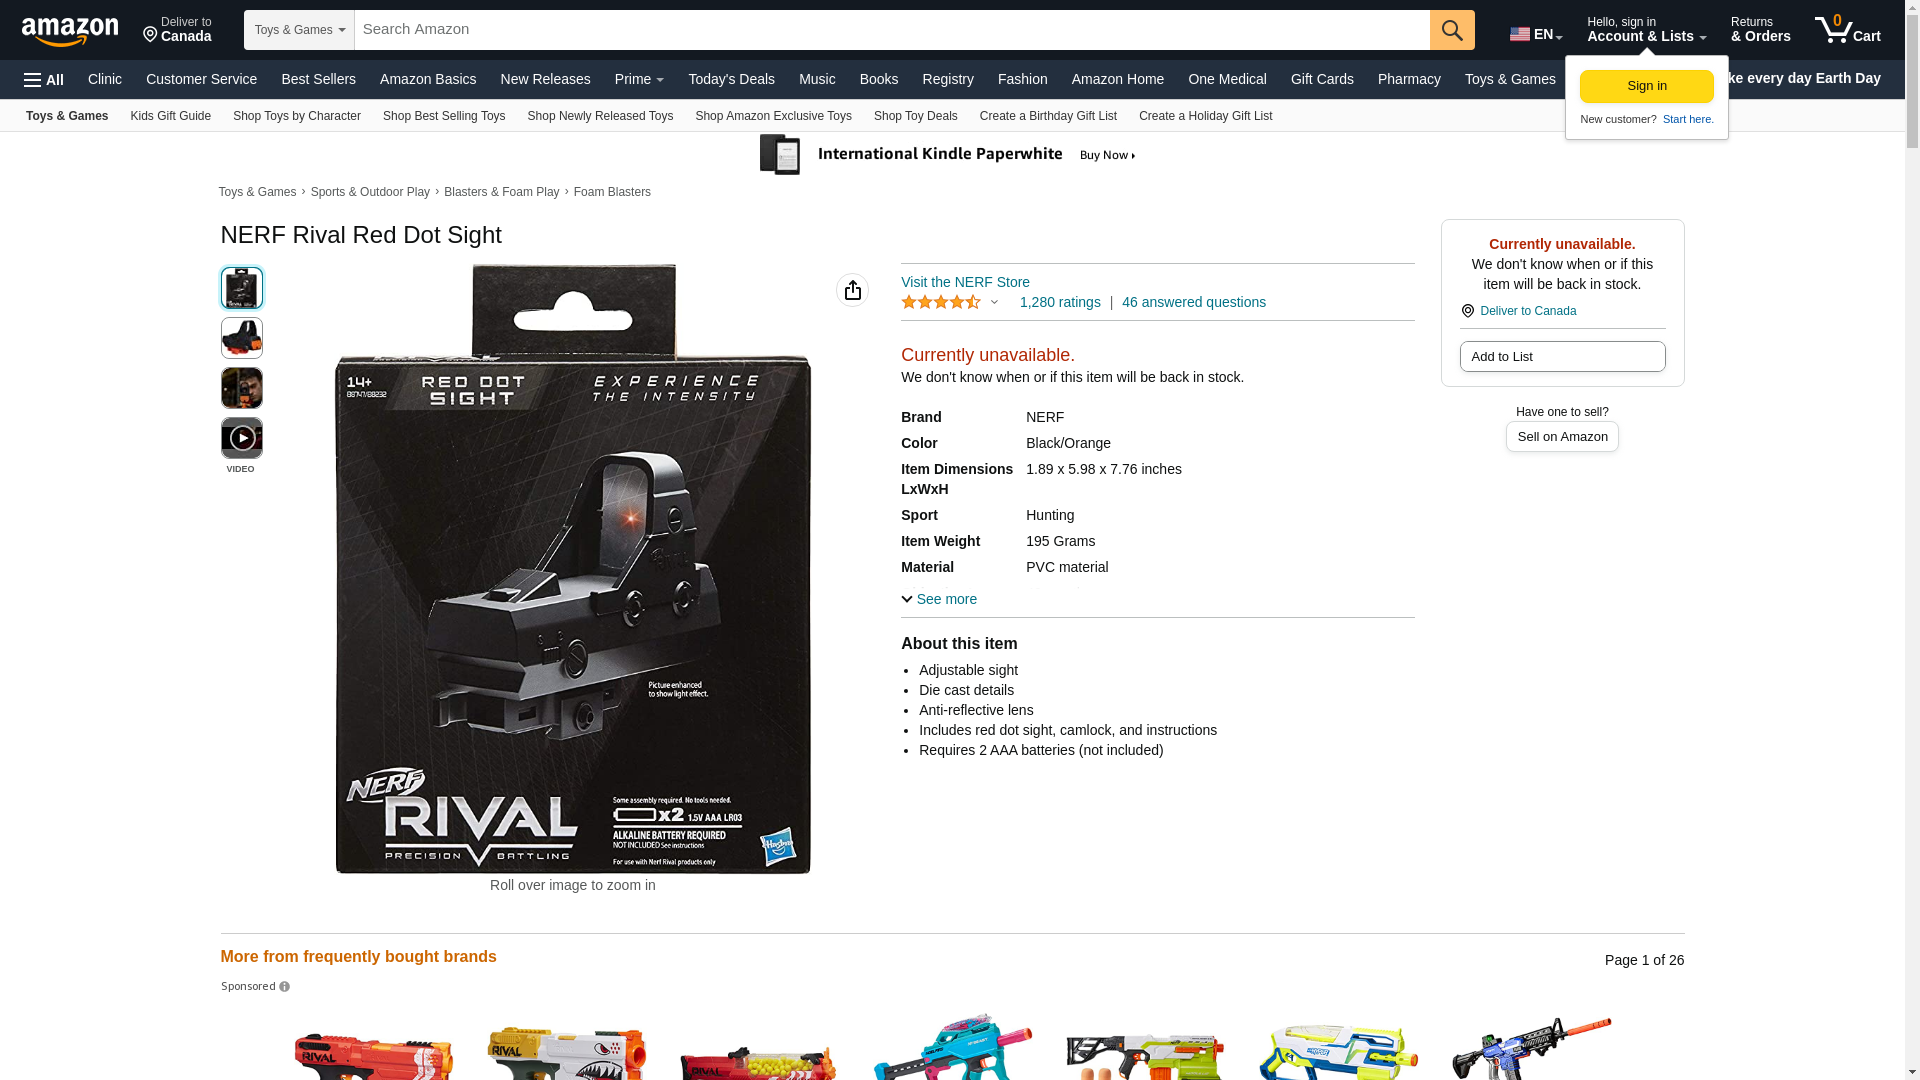Open Today's Deals in navigation bar
Screen dimensions: 1920x1080
tap(731, 79)
